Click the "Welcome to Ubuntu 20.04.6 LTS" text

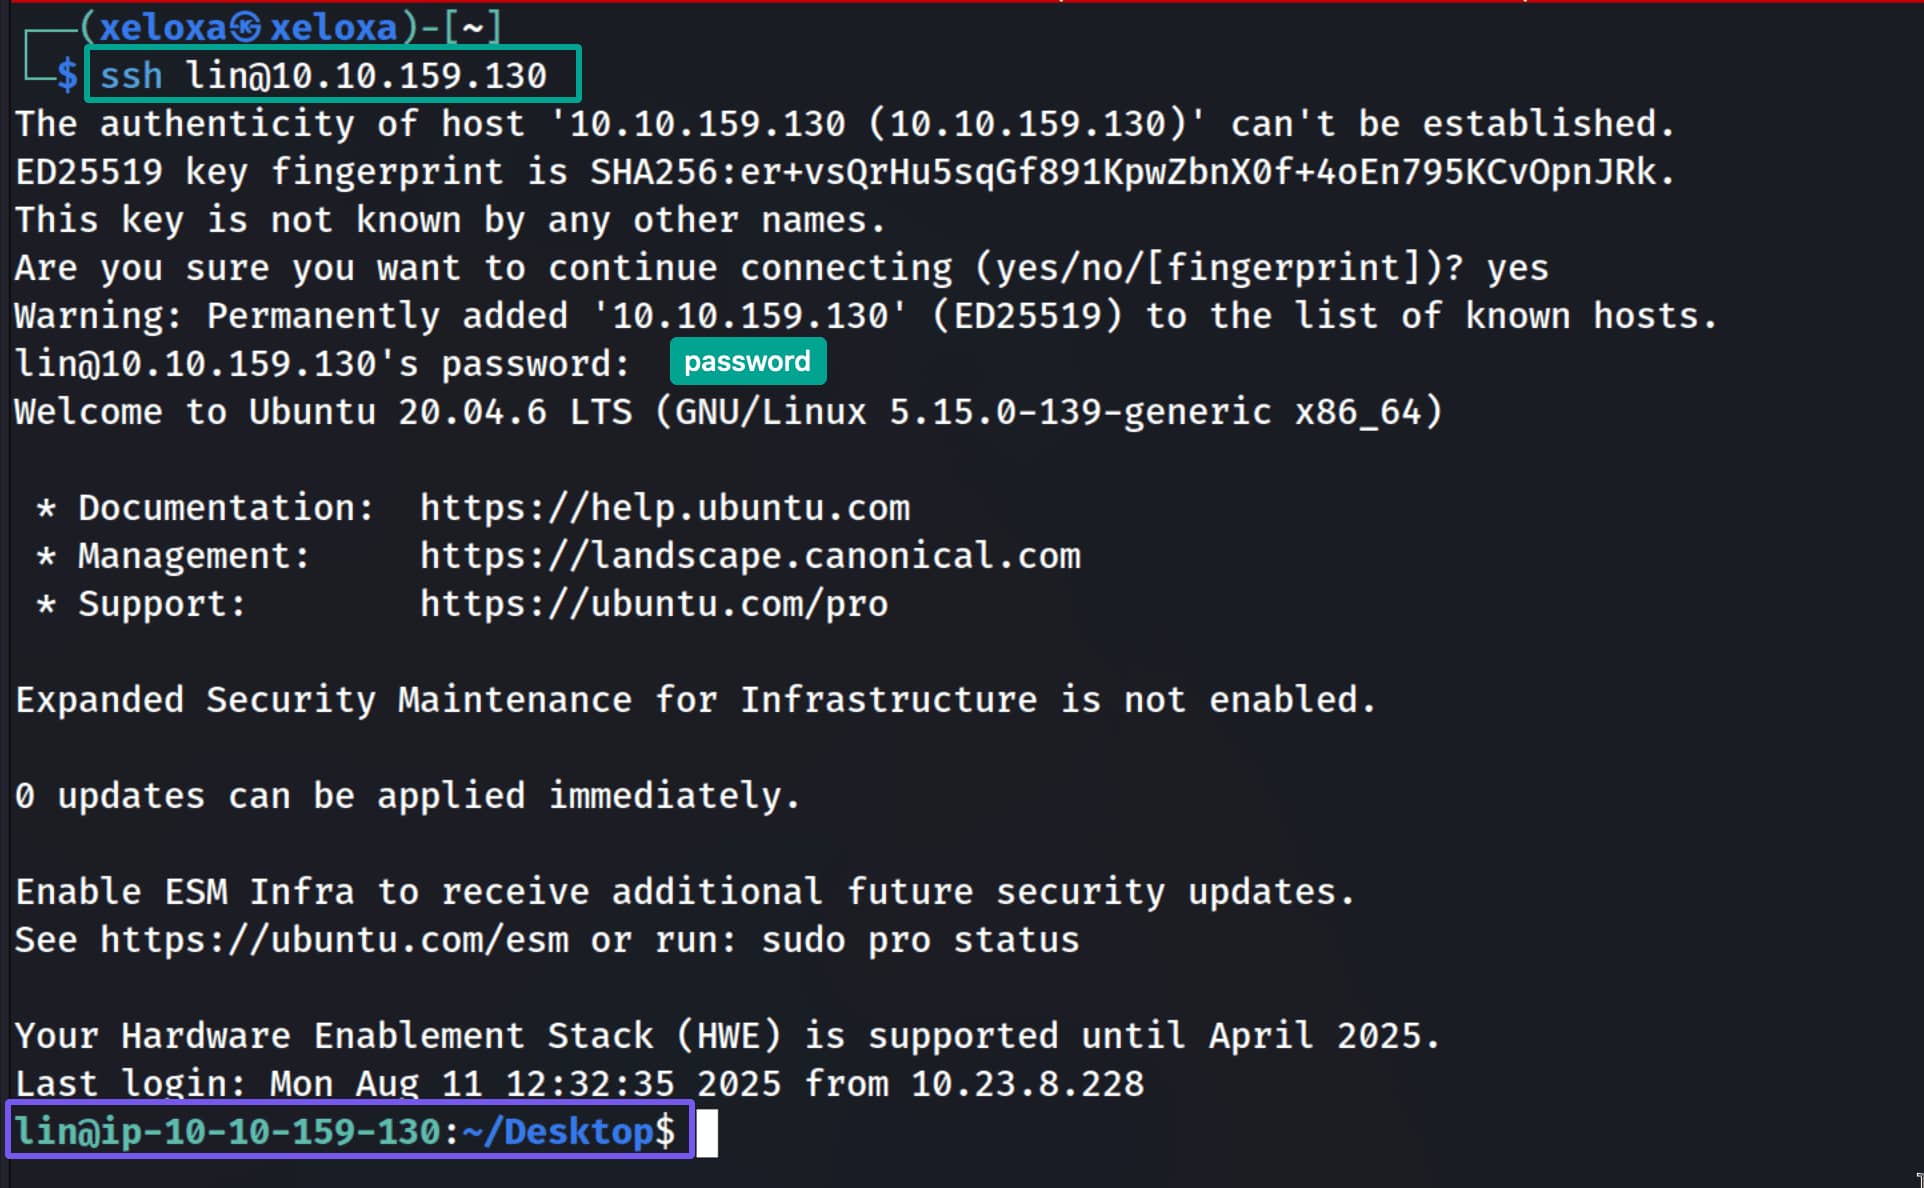coord(323,411)
